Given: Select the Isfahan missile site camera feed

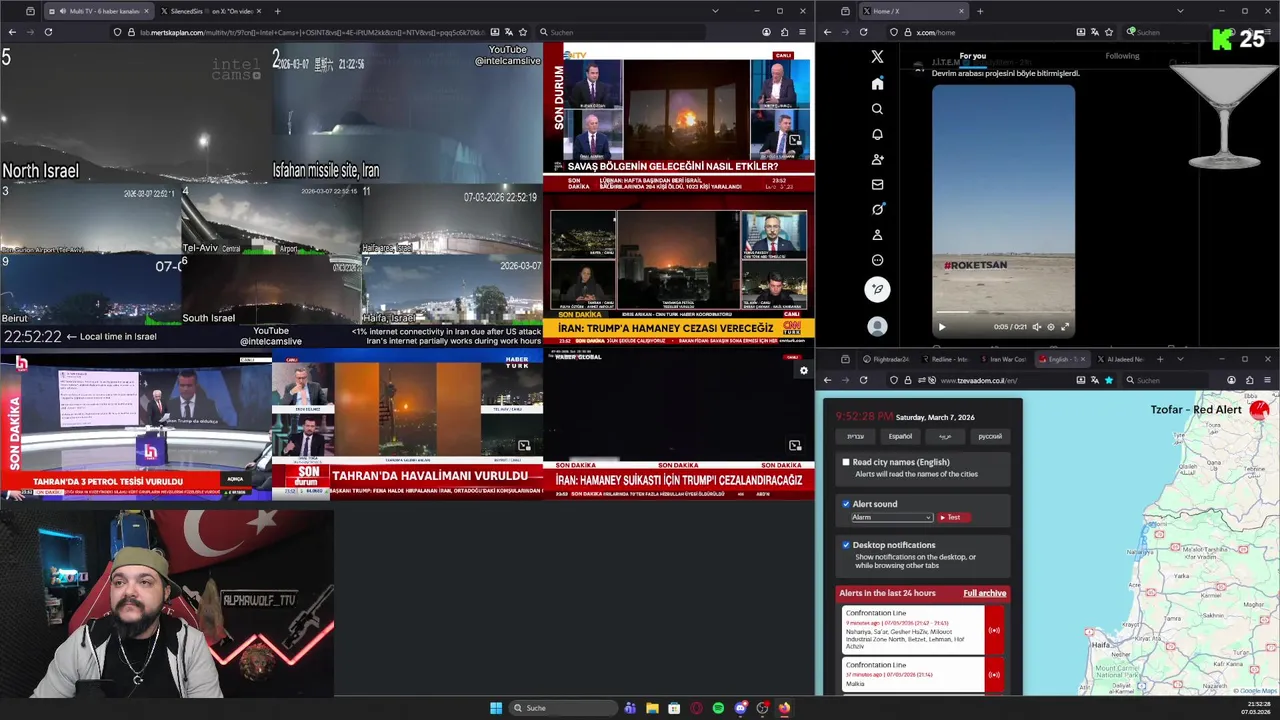Looking at the screenshot, I should [407, 113].
